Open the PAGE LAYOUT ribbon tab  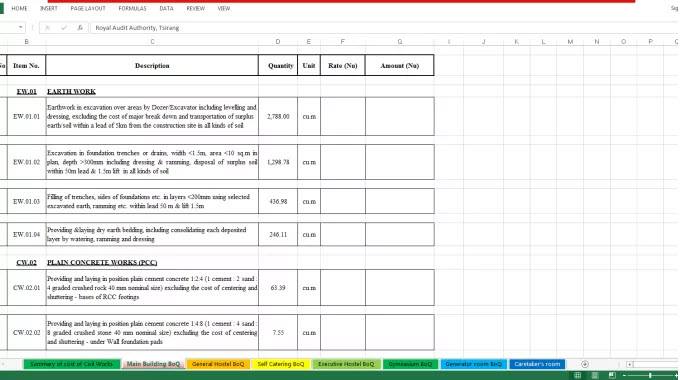88,8
